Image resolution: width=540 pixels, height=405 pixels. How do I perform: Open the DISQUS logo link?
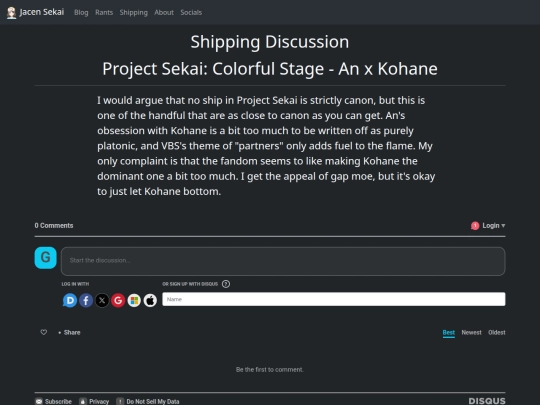pos(487,401)
